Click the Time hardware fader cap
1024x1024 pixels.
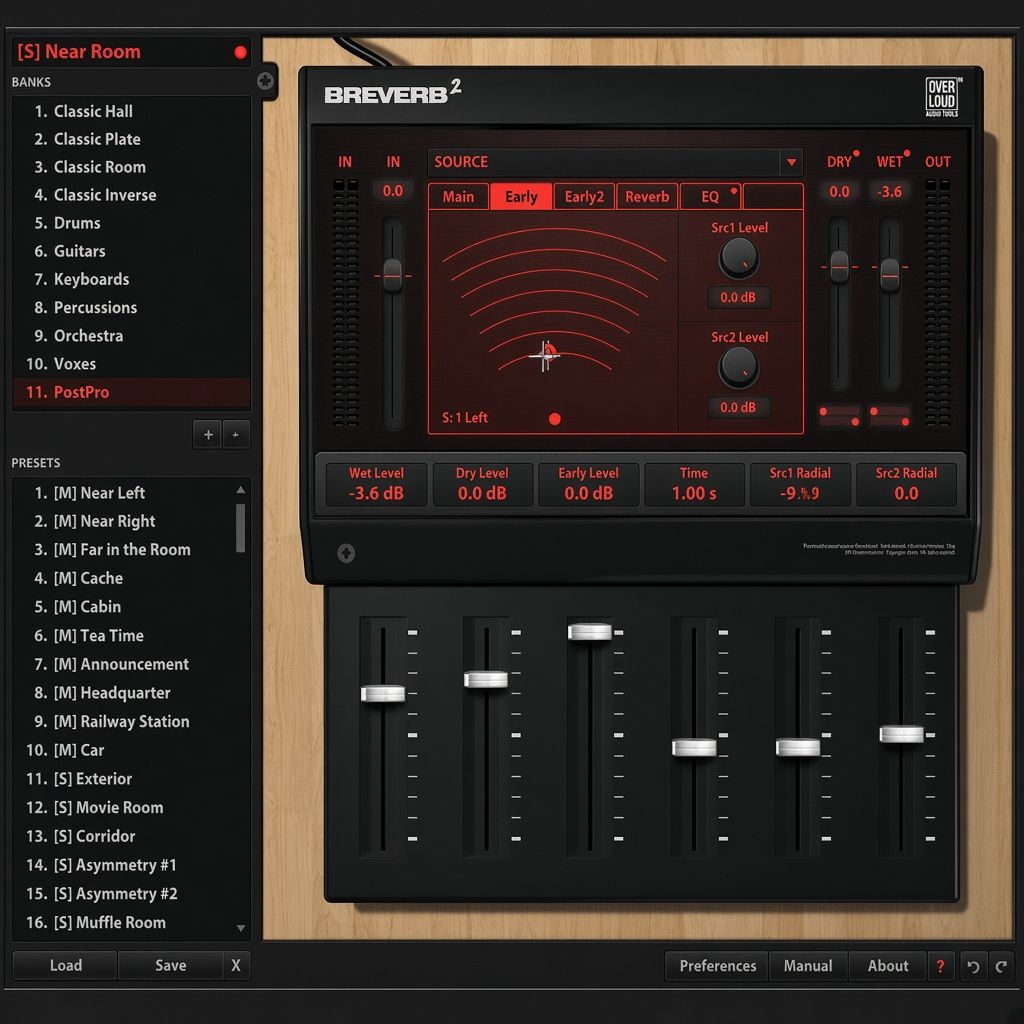(694, 747)
